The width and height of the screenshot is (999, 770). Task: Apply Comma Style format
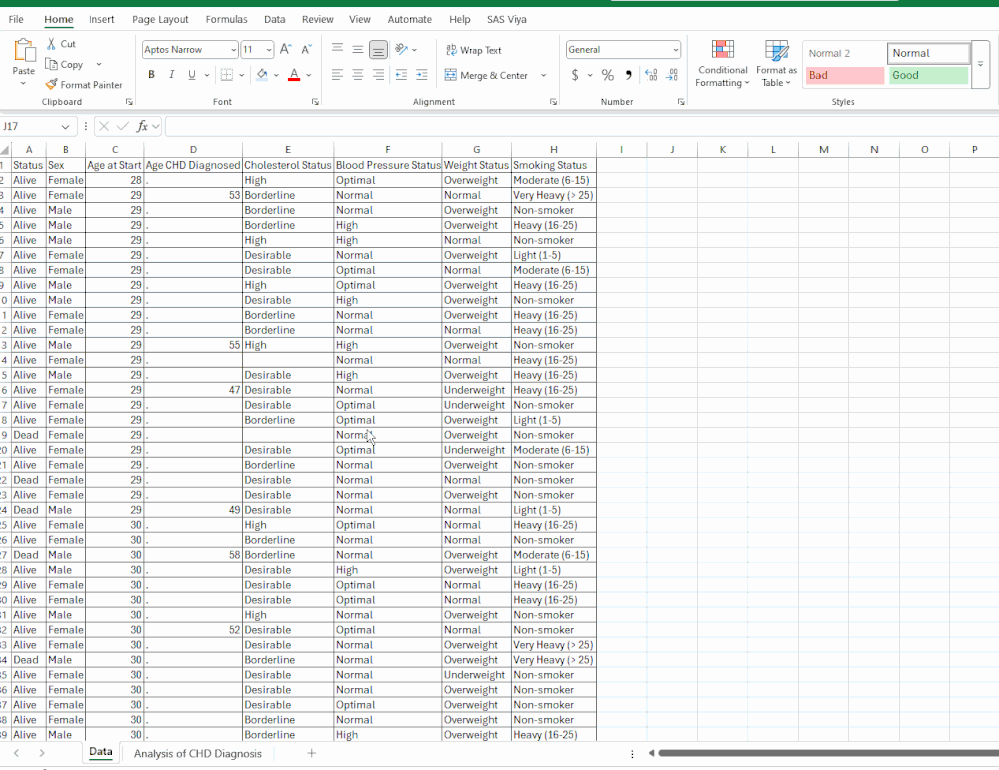pyautogui.click(x=628, y=75)
